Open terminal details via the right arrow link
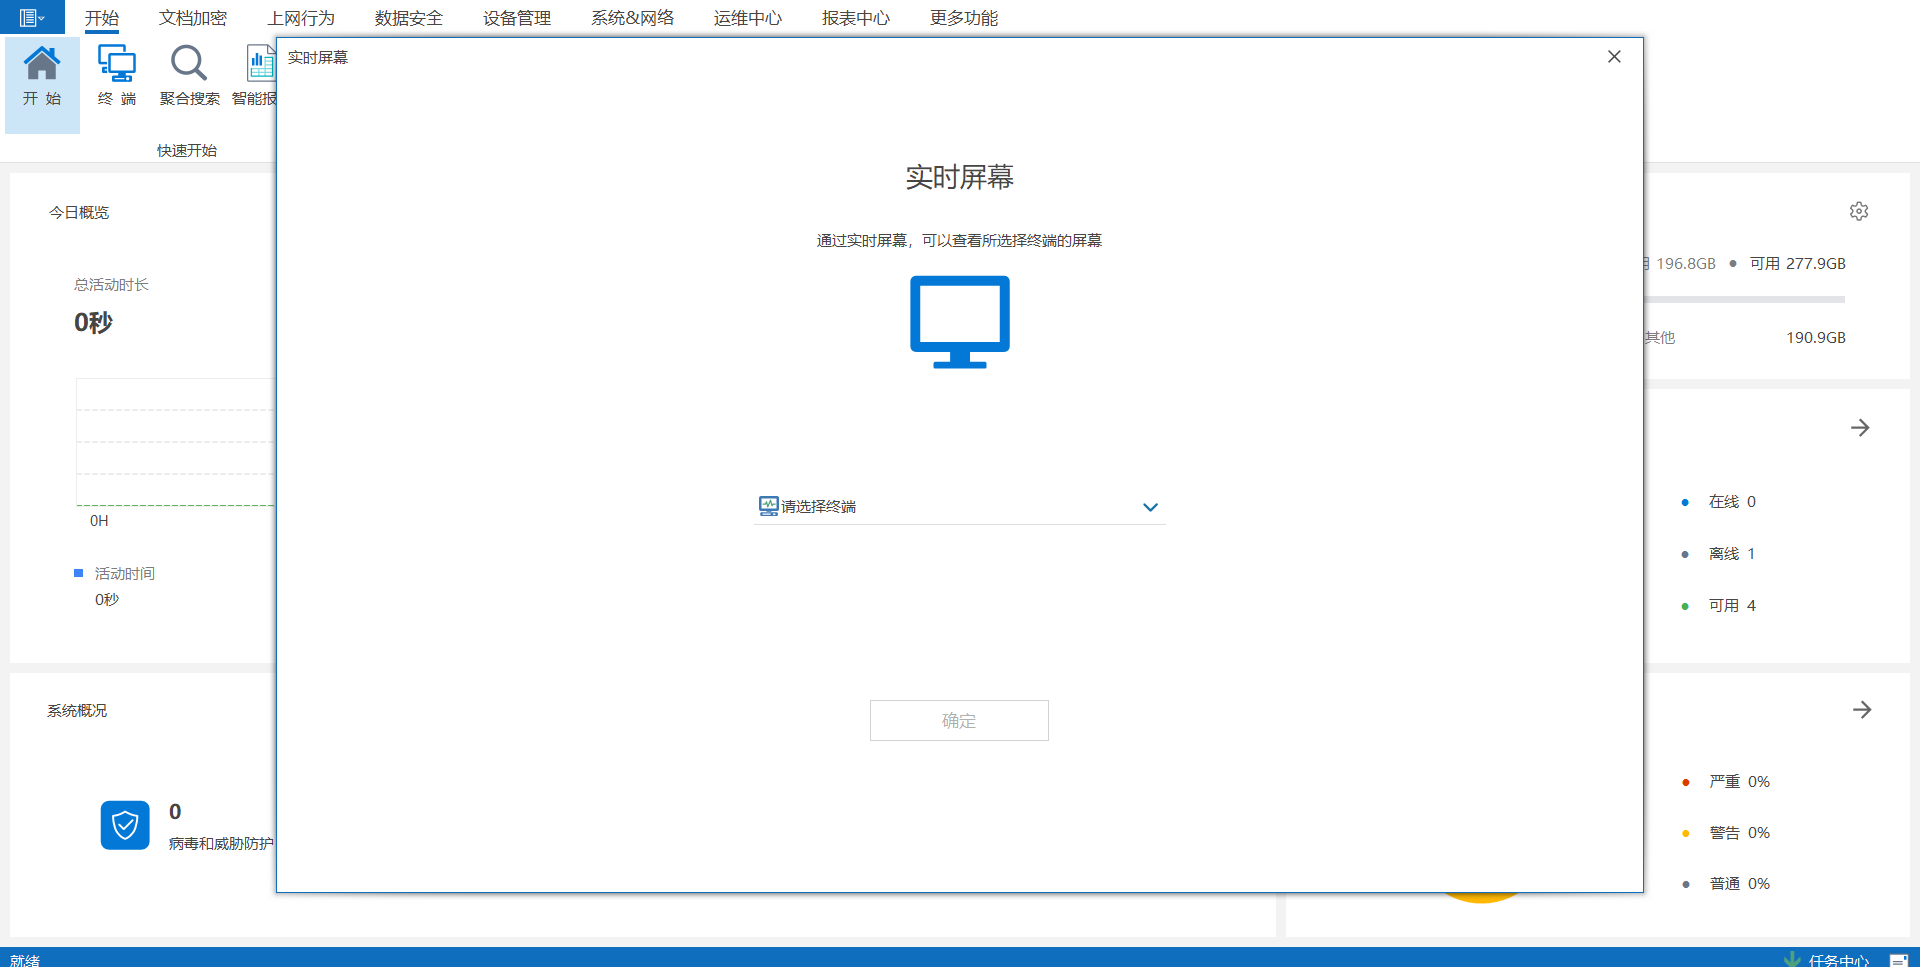This screenshot has width=1920, height=967. click(1859, 428)
